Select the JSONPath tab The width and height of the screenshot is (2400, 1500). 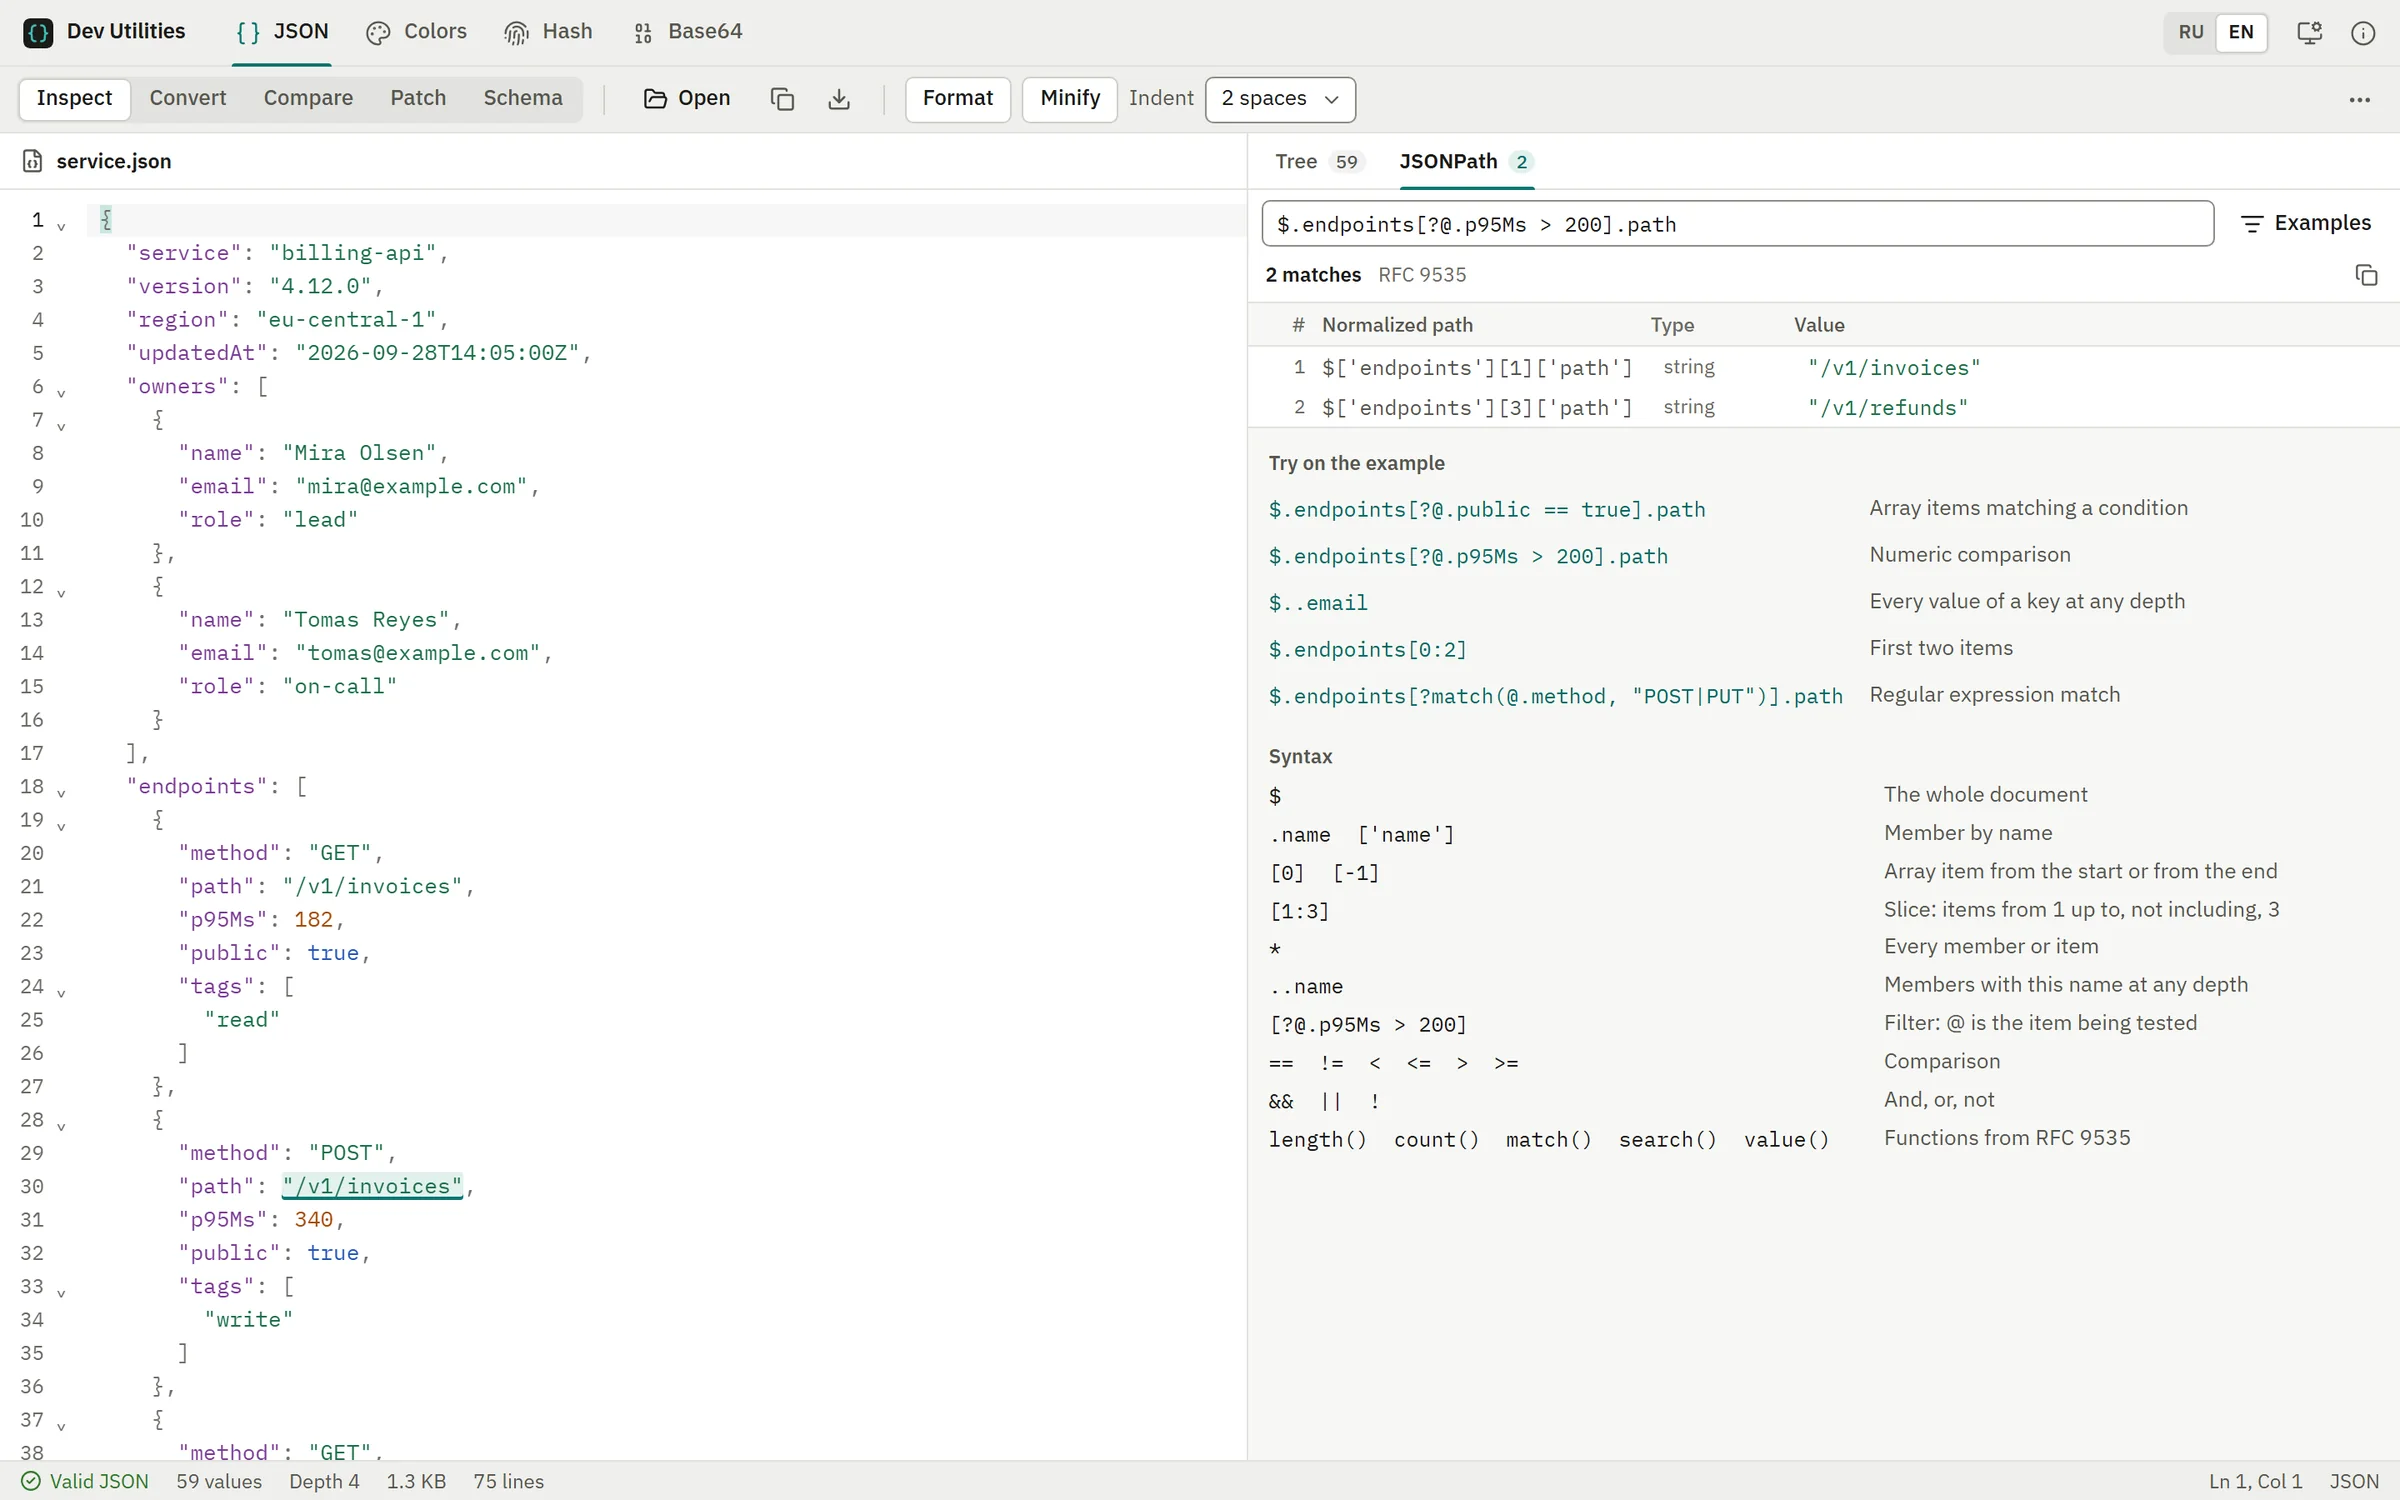click(1465, 161)
